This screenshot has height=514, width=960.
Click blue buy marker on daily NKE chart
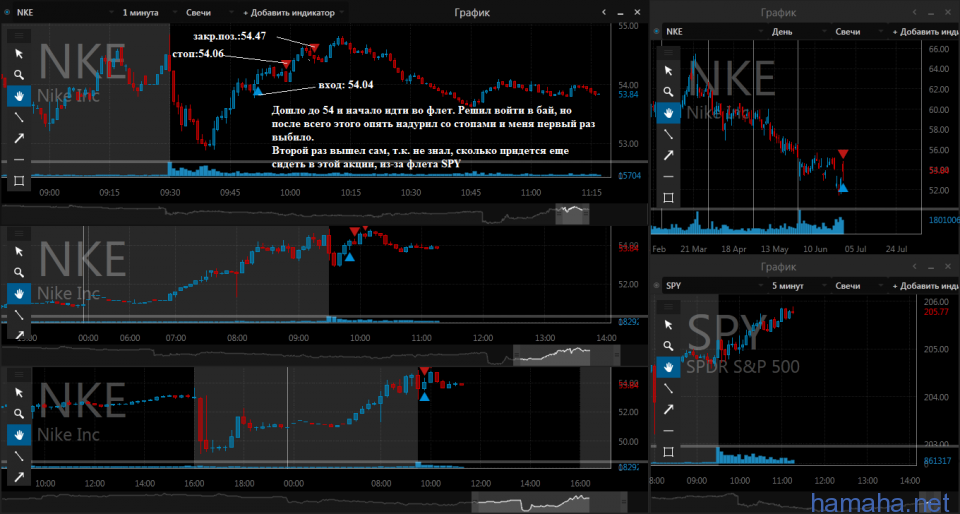(x=843, y=188)
